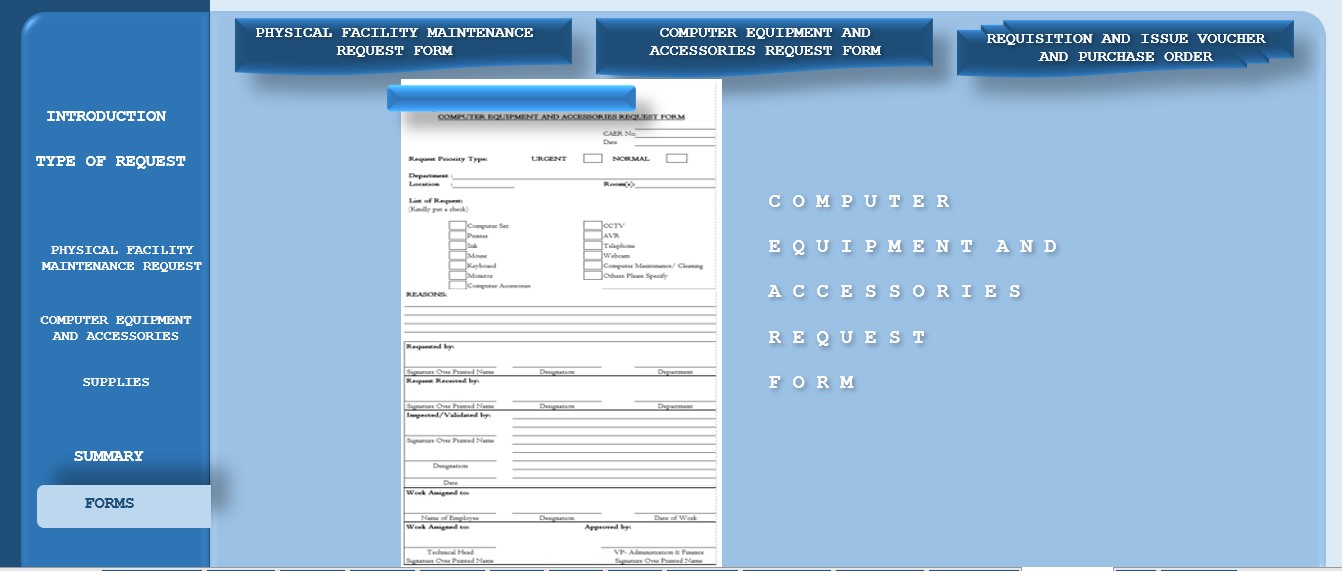Image resolution: width=1342 pixels, height=571 pixels.
Task: Check the NORMAL priority box
Action: [x=676, y=158]
